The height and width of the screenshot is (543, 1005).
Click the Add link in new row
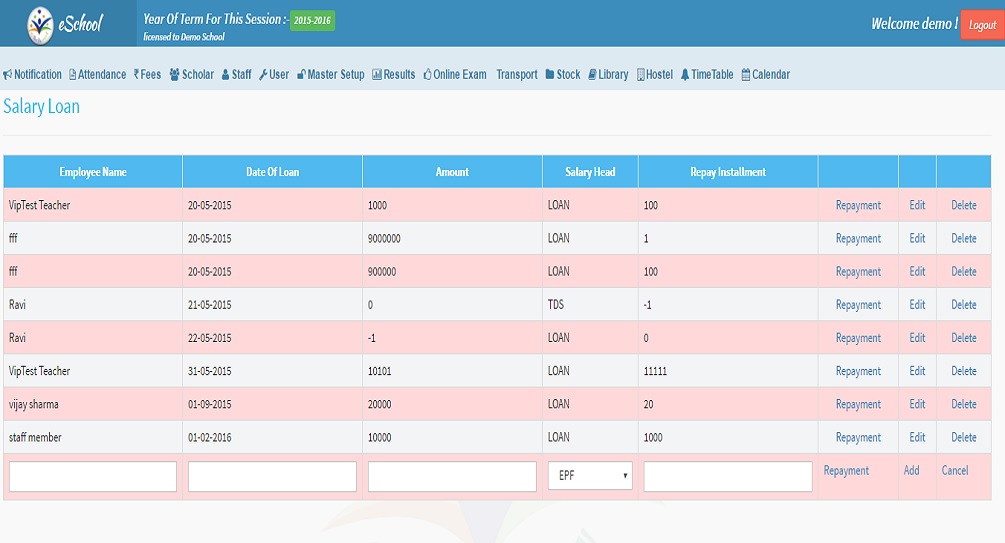coord(911,470)
